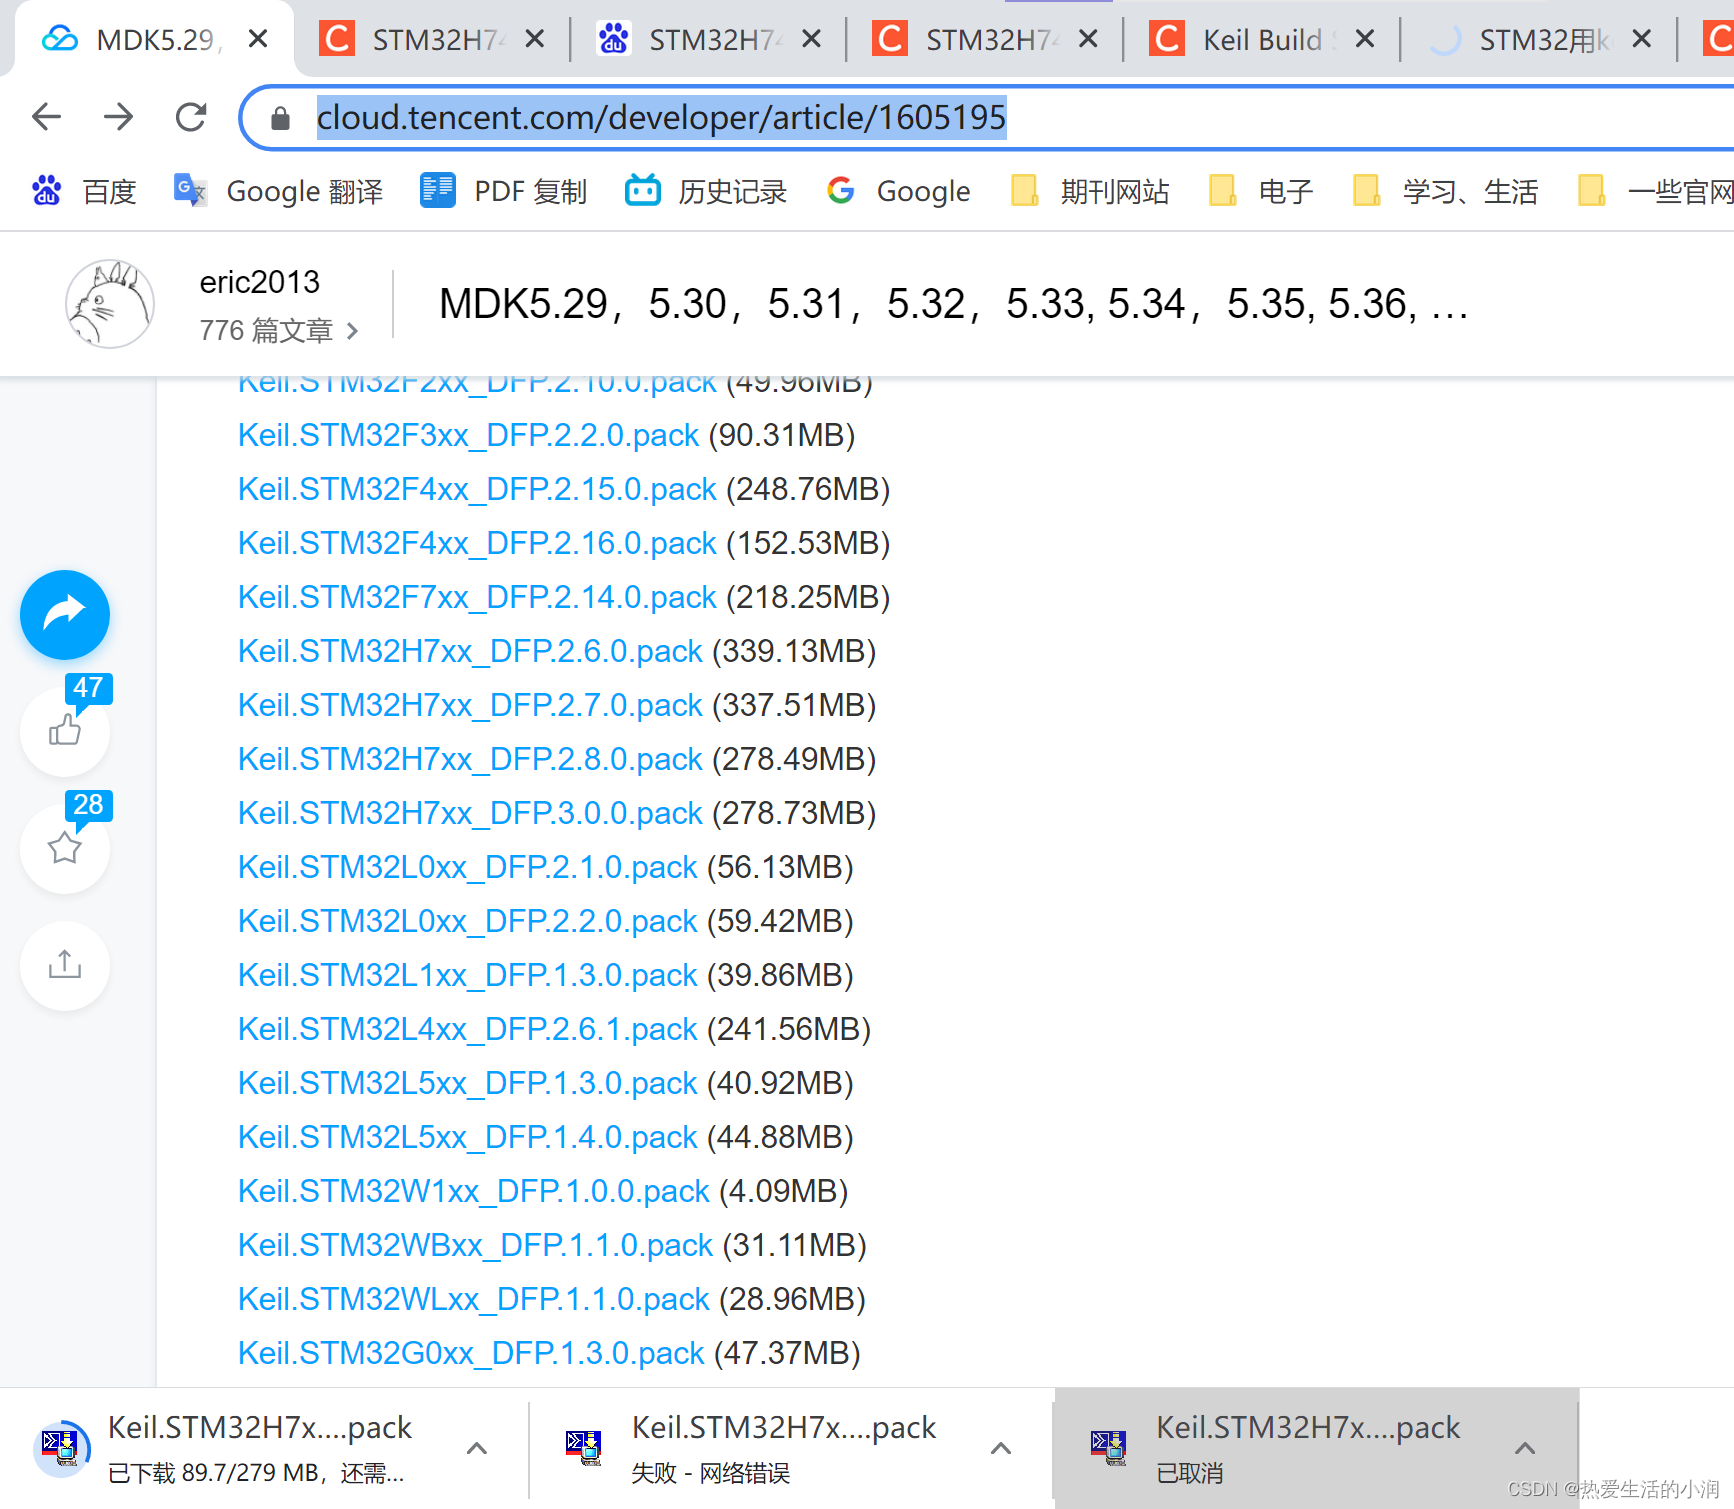Open the 期刊网站 bookmark folder

[1090, 190]
